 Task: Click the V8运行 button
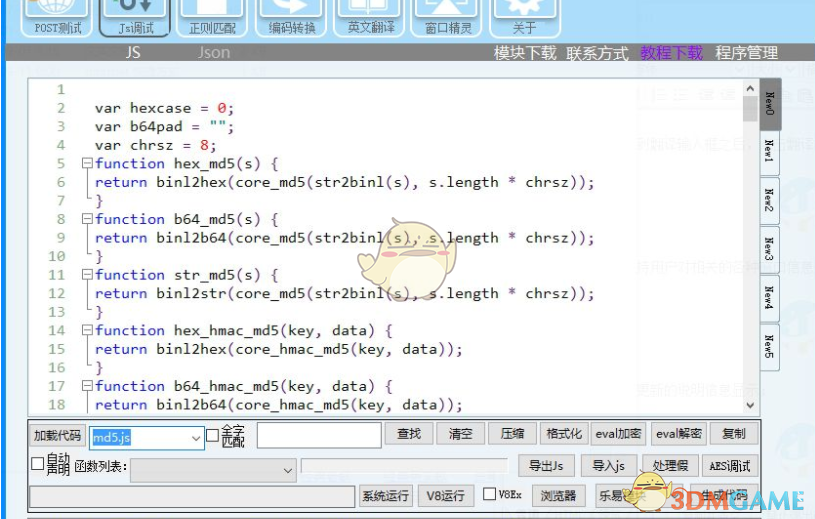[445, 496]
